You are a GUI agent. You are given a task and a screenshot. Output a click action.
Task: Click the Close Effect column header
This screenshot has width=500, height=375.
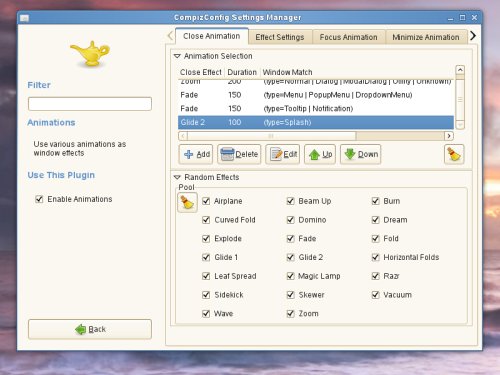pyautogui.click(x=201, y=72)
